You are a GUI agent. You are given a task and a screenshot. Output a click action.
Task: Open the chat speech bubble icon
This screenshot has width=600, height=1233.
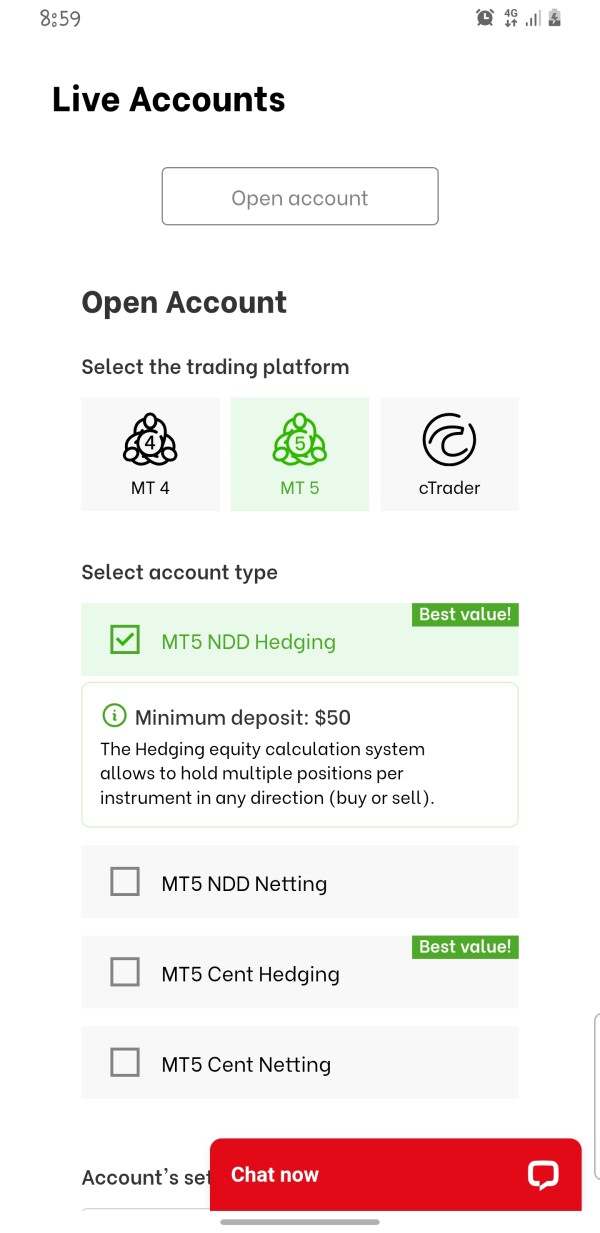543,1175
